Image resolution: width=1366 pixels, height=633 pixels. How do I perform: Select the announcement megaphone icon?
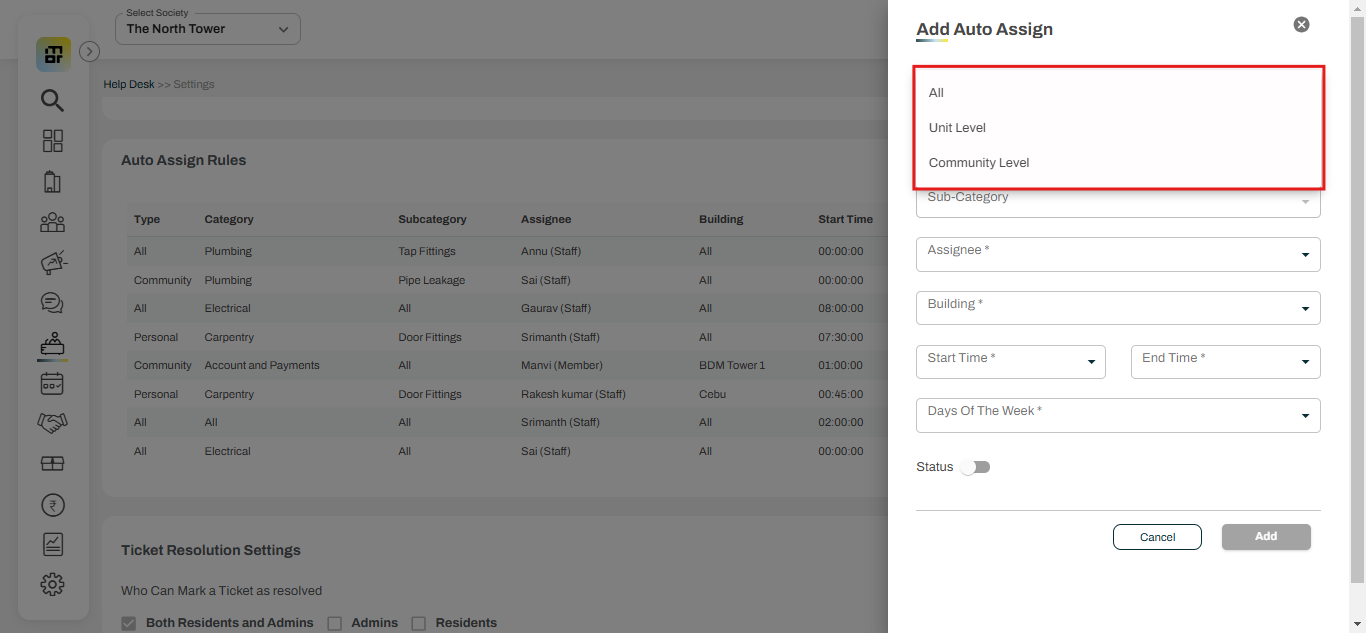pyautogui.click(x=52, y=262)
